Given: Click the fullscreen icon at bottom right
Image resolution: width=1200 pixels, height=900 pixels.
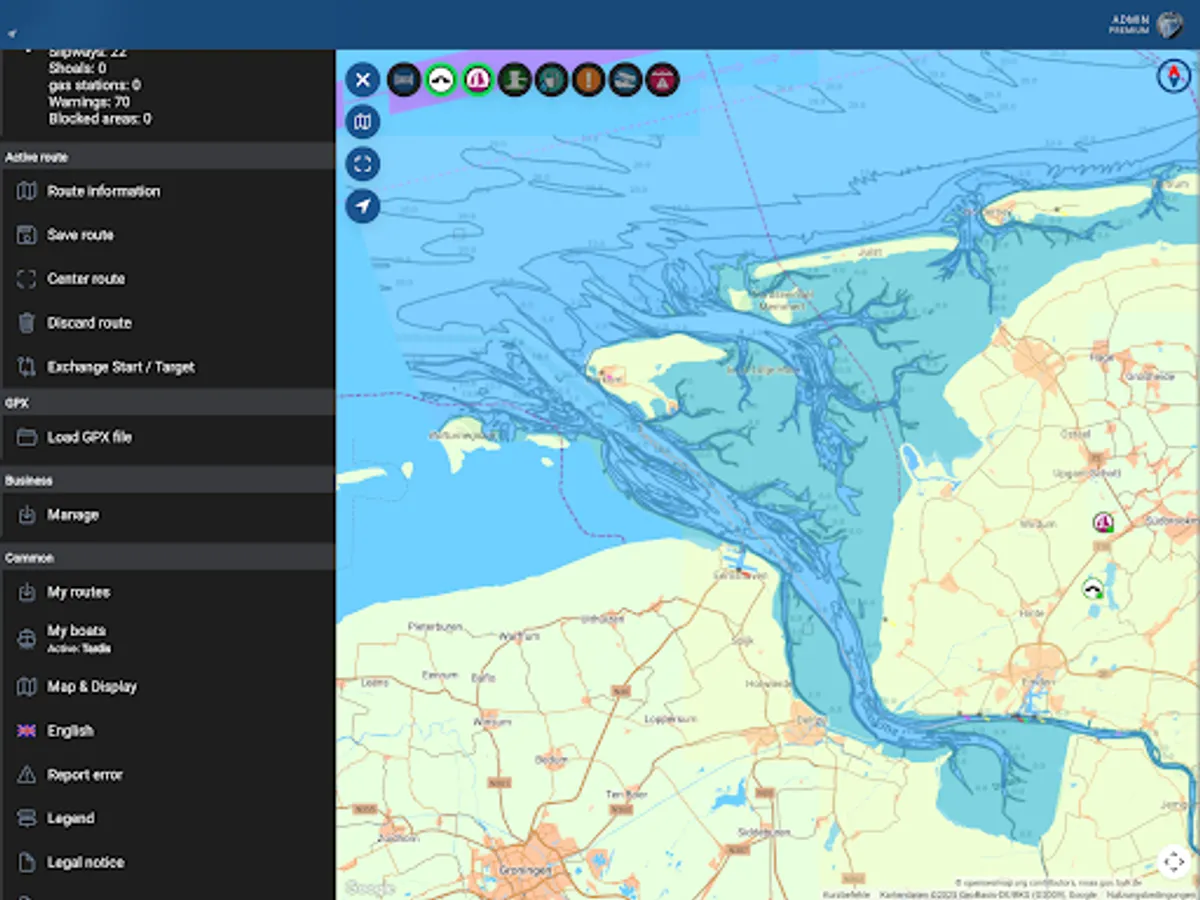Looking at the screenshot, I should pos(1175,861).
